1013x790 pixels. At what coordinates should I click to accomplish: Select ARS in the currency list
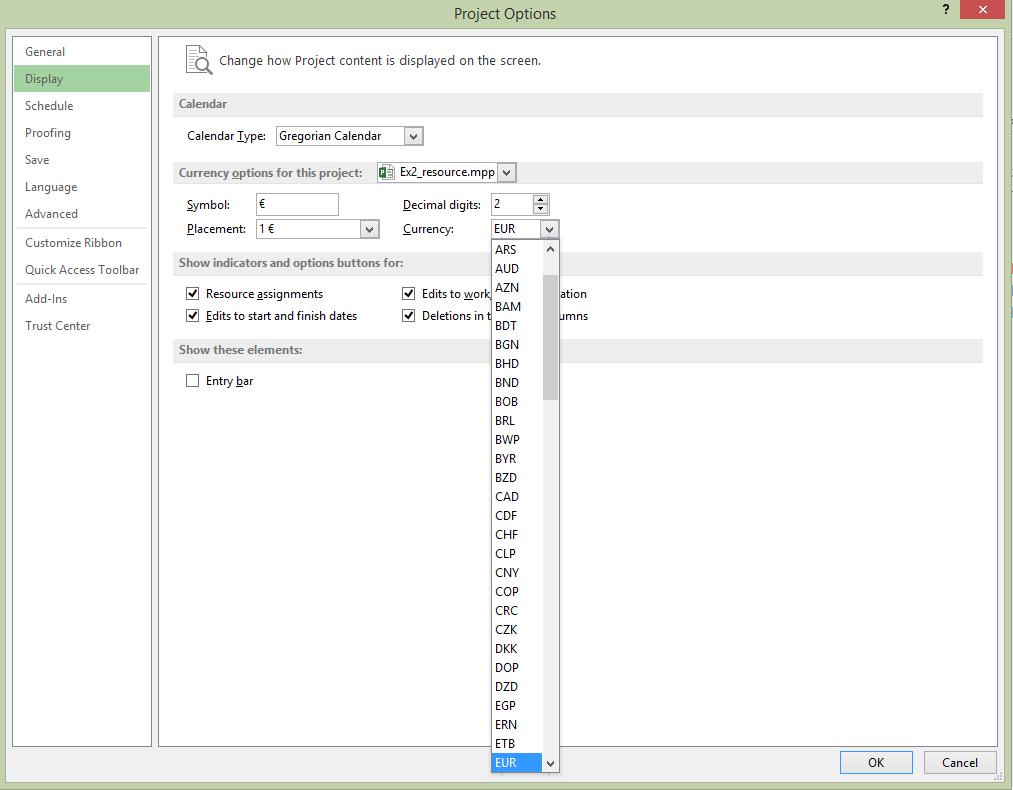coord(517,250)
